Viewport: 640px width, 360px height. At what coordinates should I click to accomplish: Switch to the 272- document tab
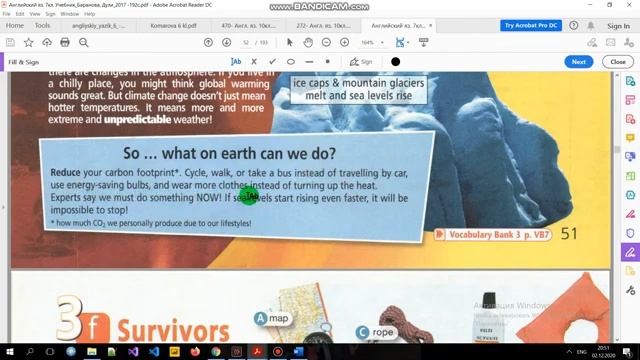click(x=323, y=26)
